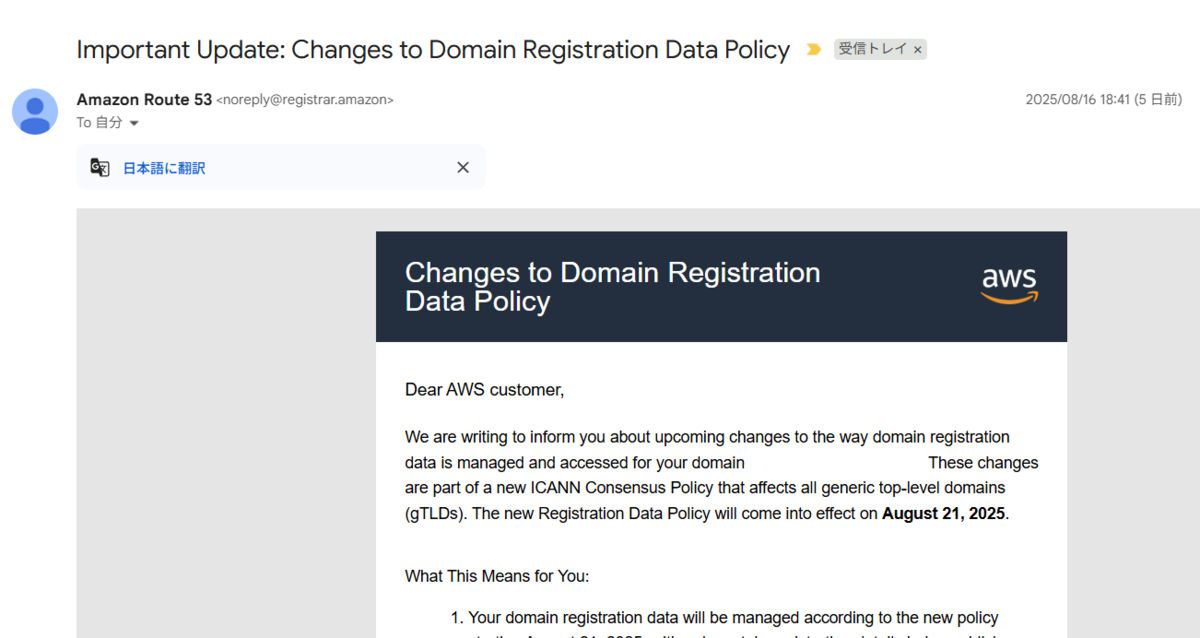Click the yellow importance marker icon
The width and height of the screenshot is (1200, 638).
pos(813,49)
